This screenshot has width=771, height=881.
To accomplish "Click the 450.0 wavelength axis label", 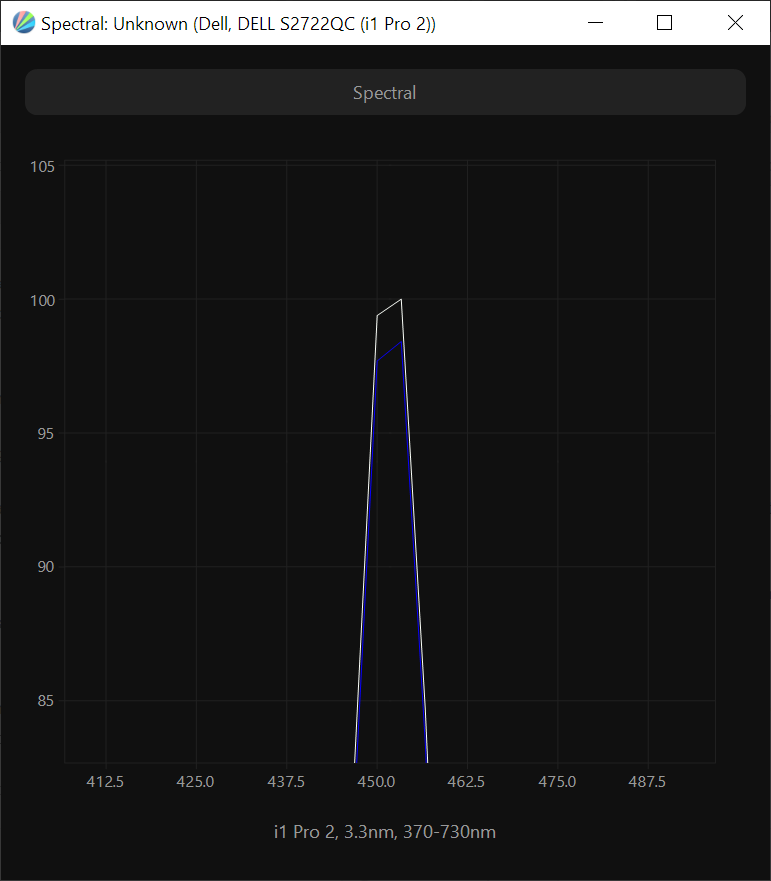I will pyautogui.click(x=377, y=781).
